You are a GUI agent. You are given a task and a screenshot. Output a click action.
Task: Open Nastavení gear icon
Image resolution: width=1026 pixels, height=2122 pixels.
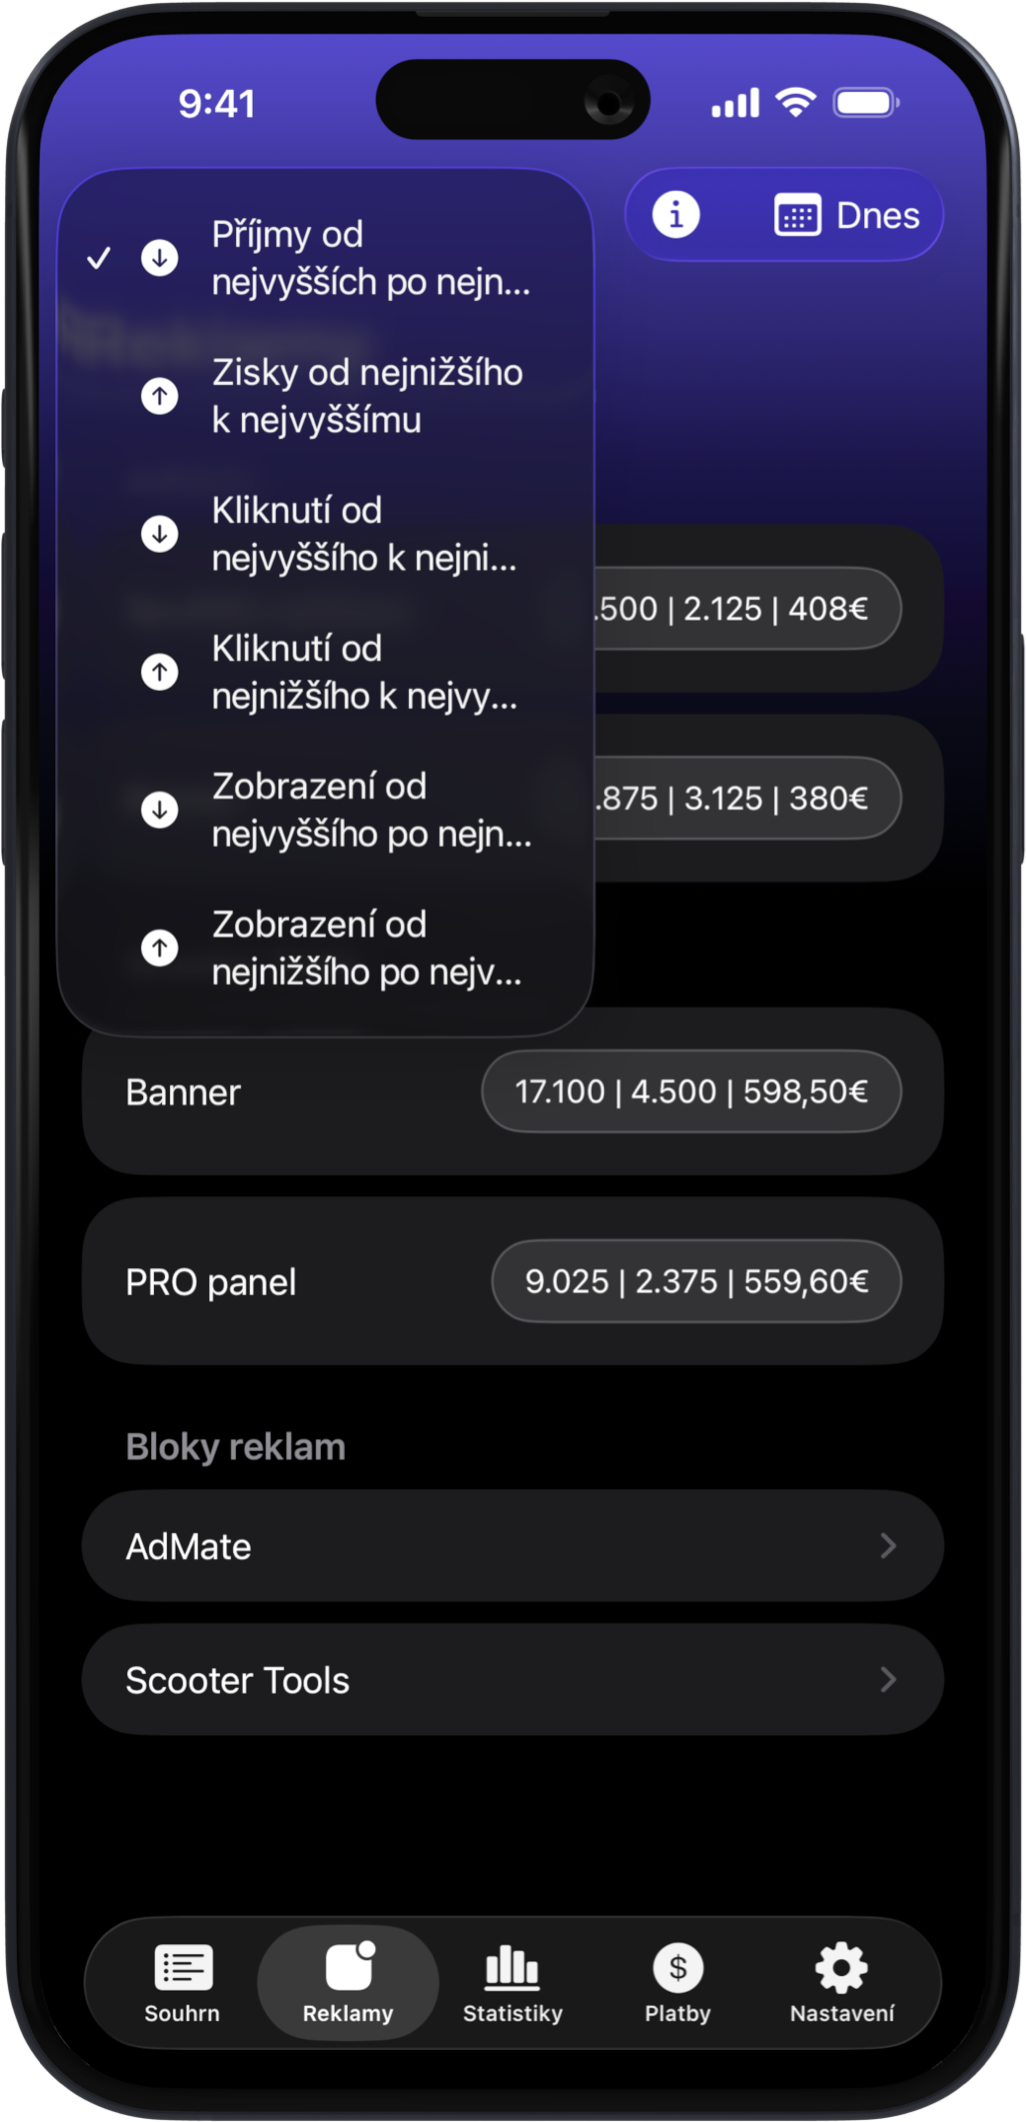pos(841,1984)
